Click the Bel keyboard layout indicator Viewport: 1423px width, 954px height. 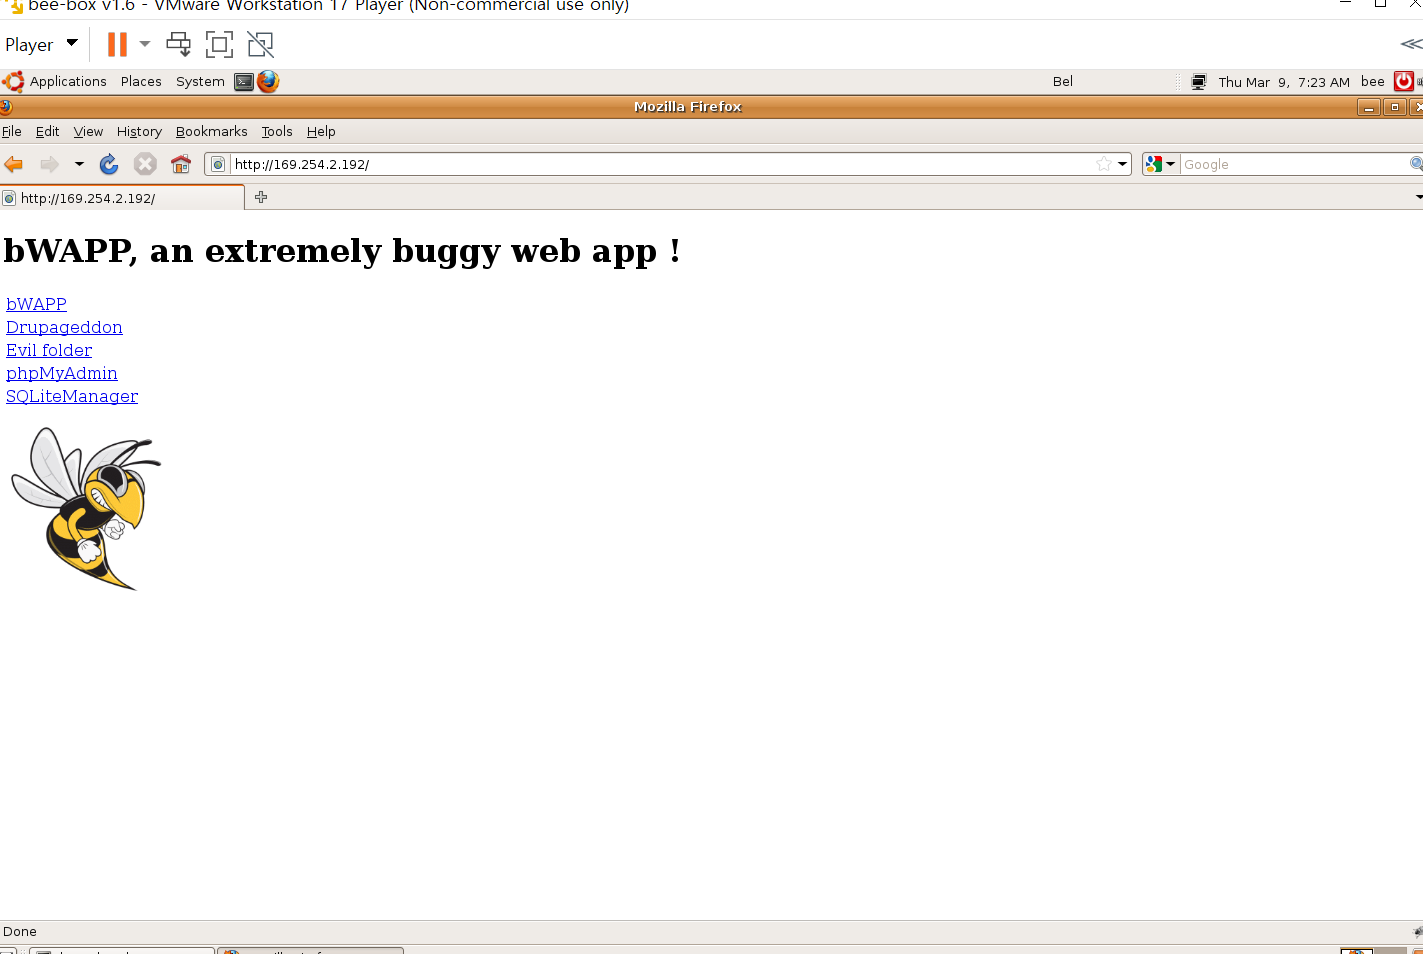tap(1063, 81)
